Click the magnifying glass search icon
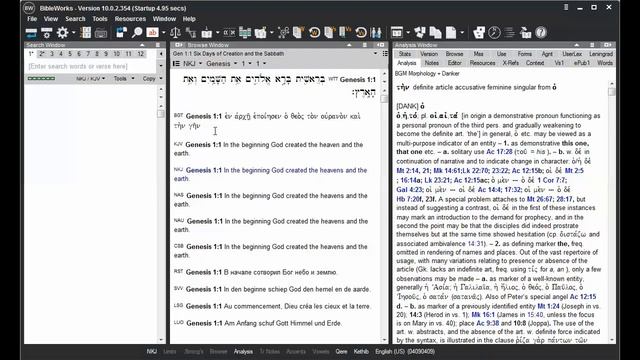 point(137,33)
